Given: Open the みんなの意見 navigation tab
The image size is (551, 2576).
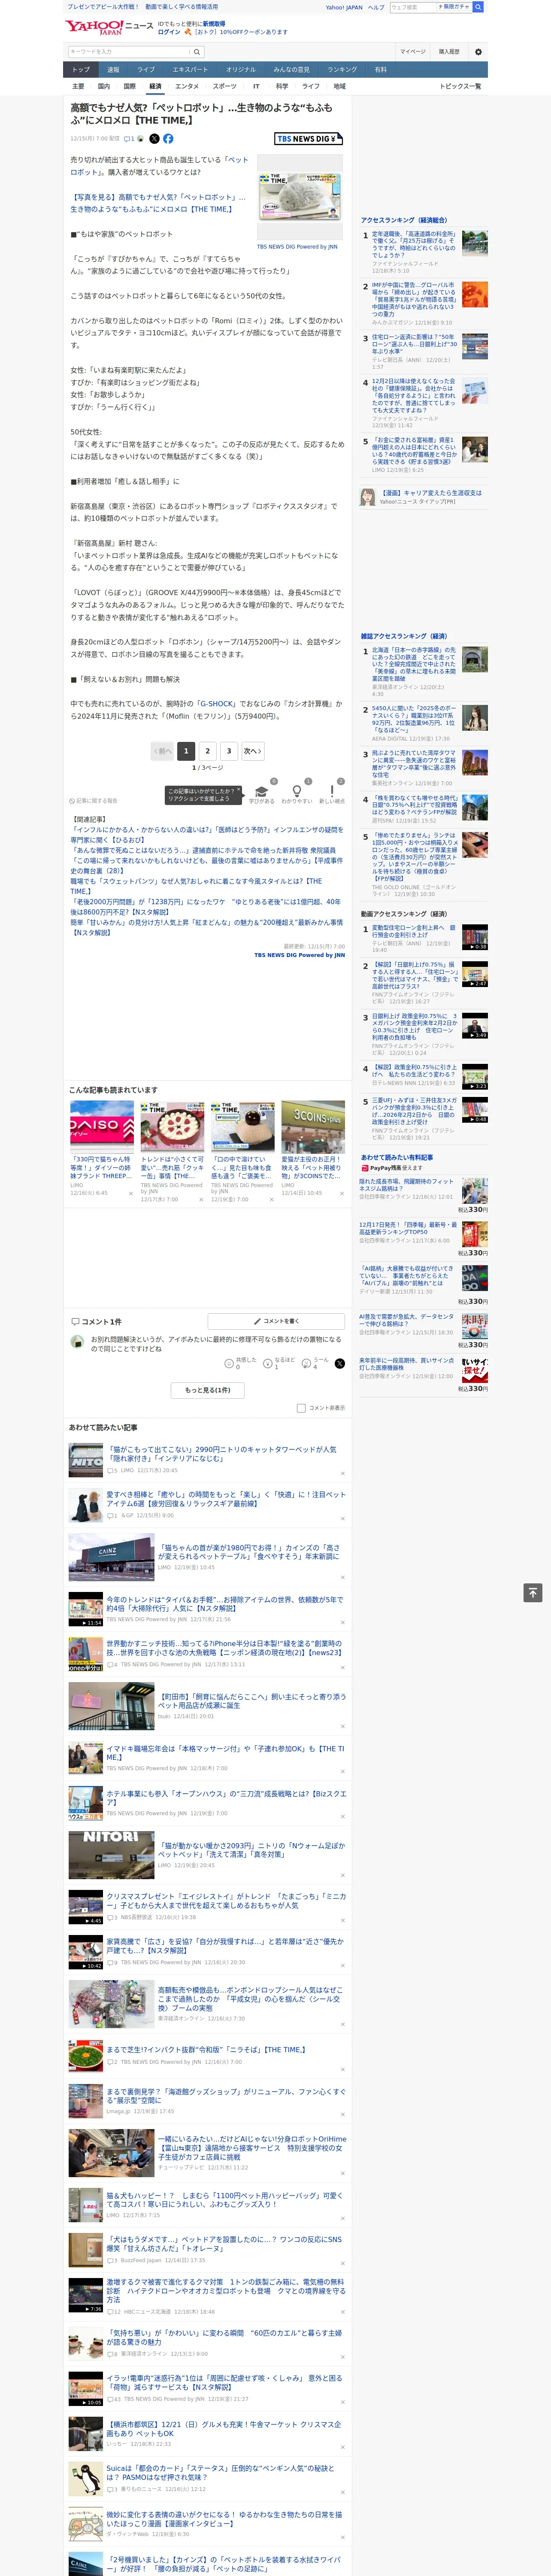Looking at the screenshot, I should point(291,70).
